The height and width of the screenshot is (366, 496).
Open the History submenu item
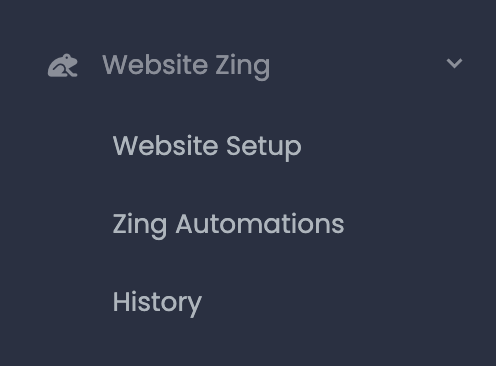click(157, 303)
